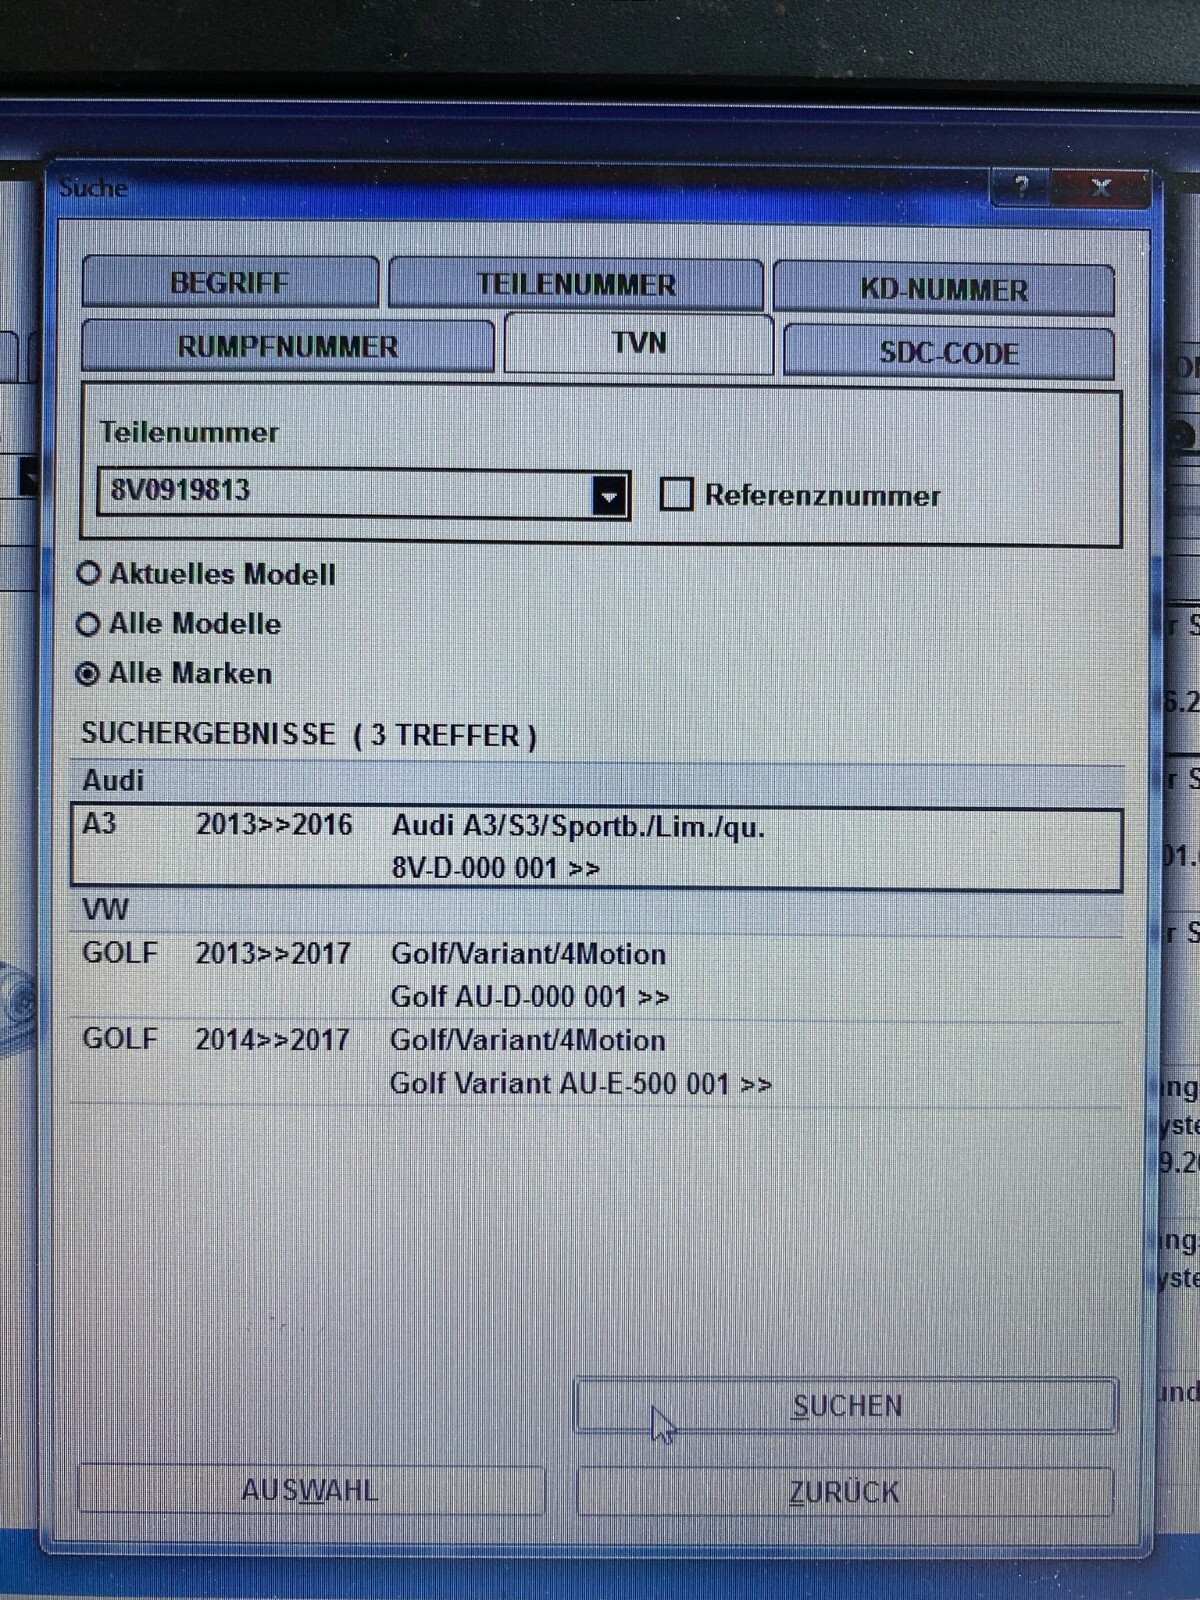The image size is (1200, 1600).
Task: Select Aktuelles Modell radio button
Action: [x=89, y=574]
